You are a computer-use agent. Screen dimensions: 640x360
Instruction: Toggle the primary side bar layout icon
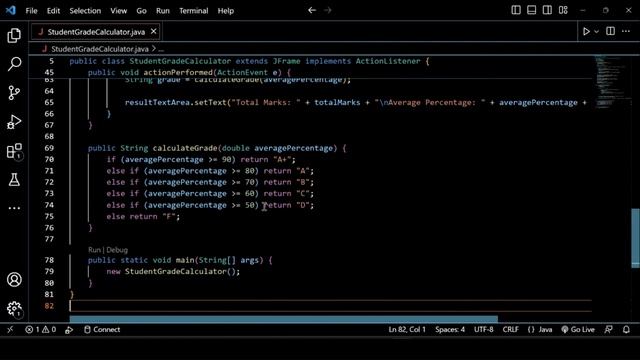(516, 10)
